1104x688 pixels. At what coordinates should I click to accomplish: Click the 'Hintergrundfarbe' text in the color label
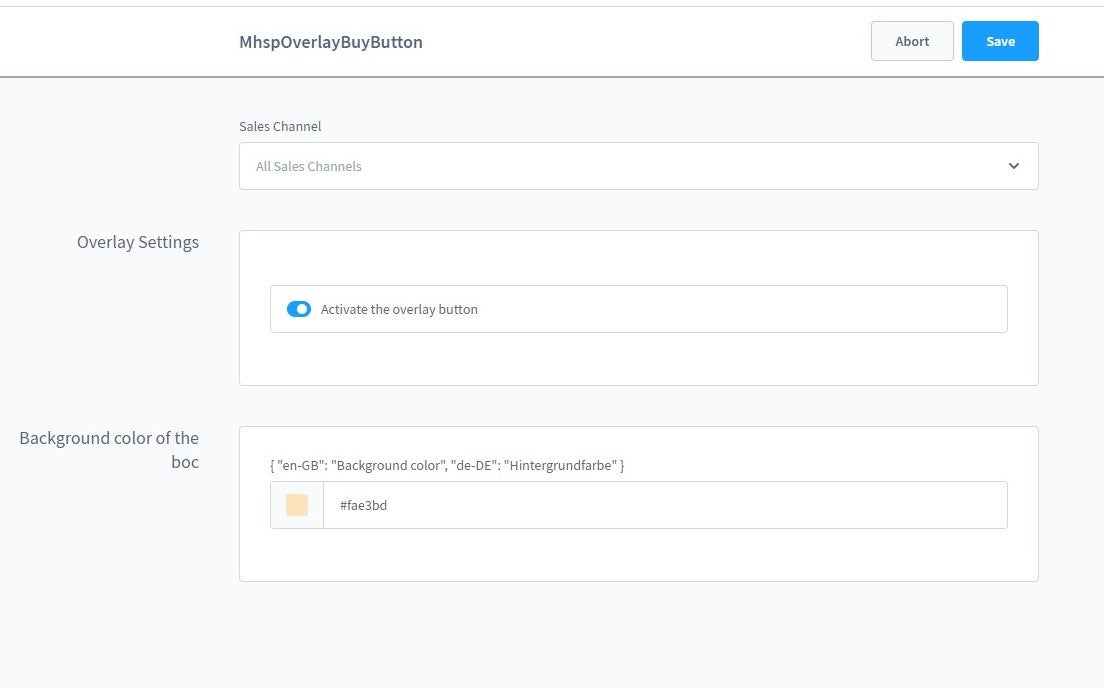pos(562,465)
